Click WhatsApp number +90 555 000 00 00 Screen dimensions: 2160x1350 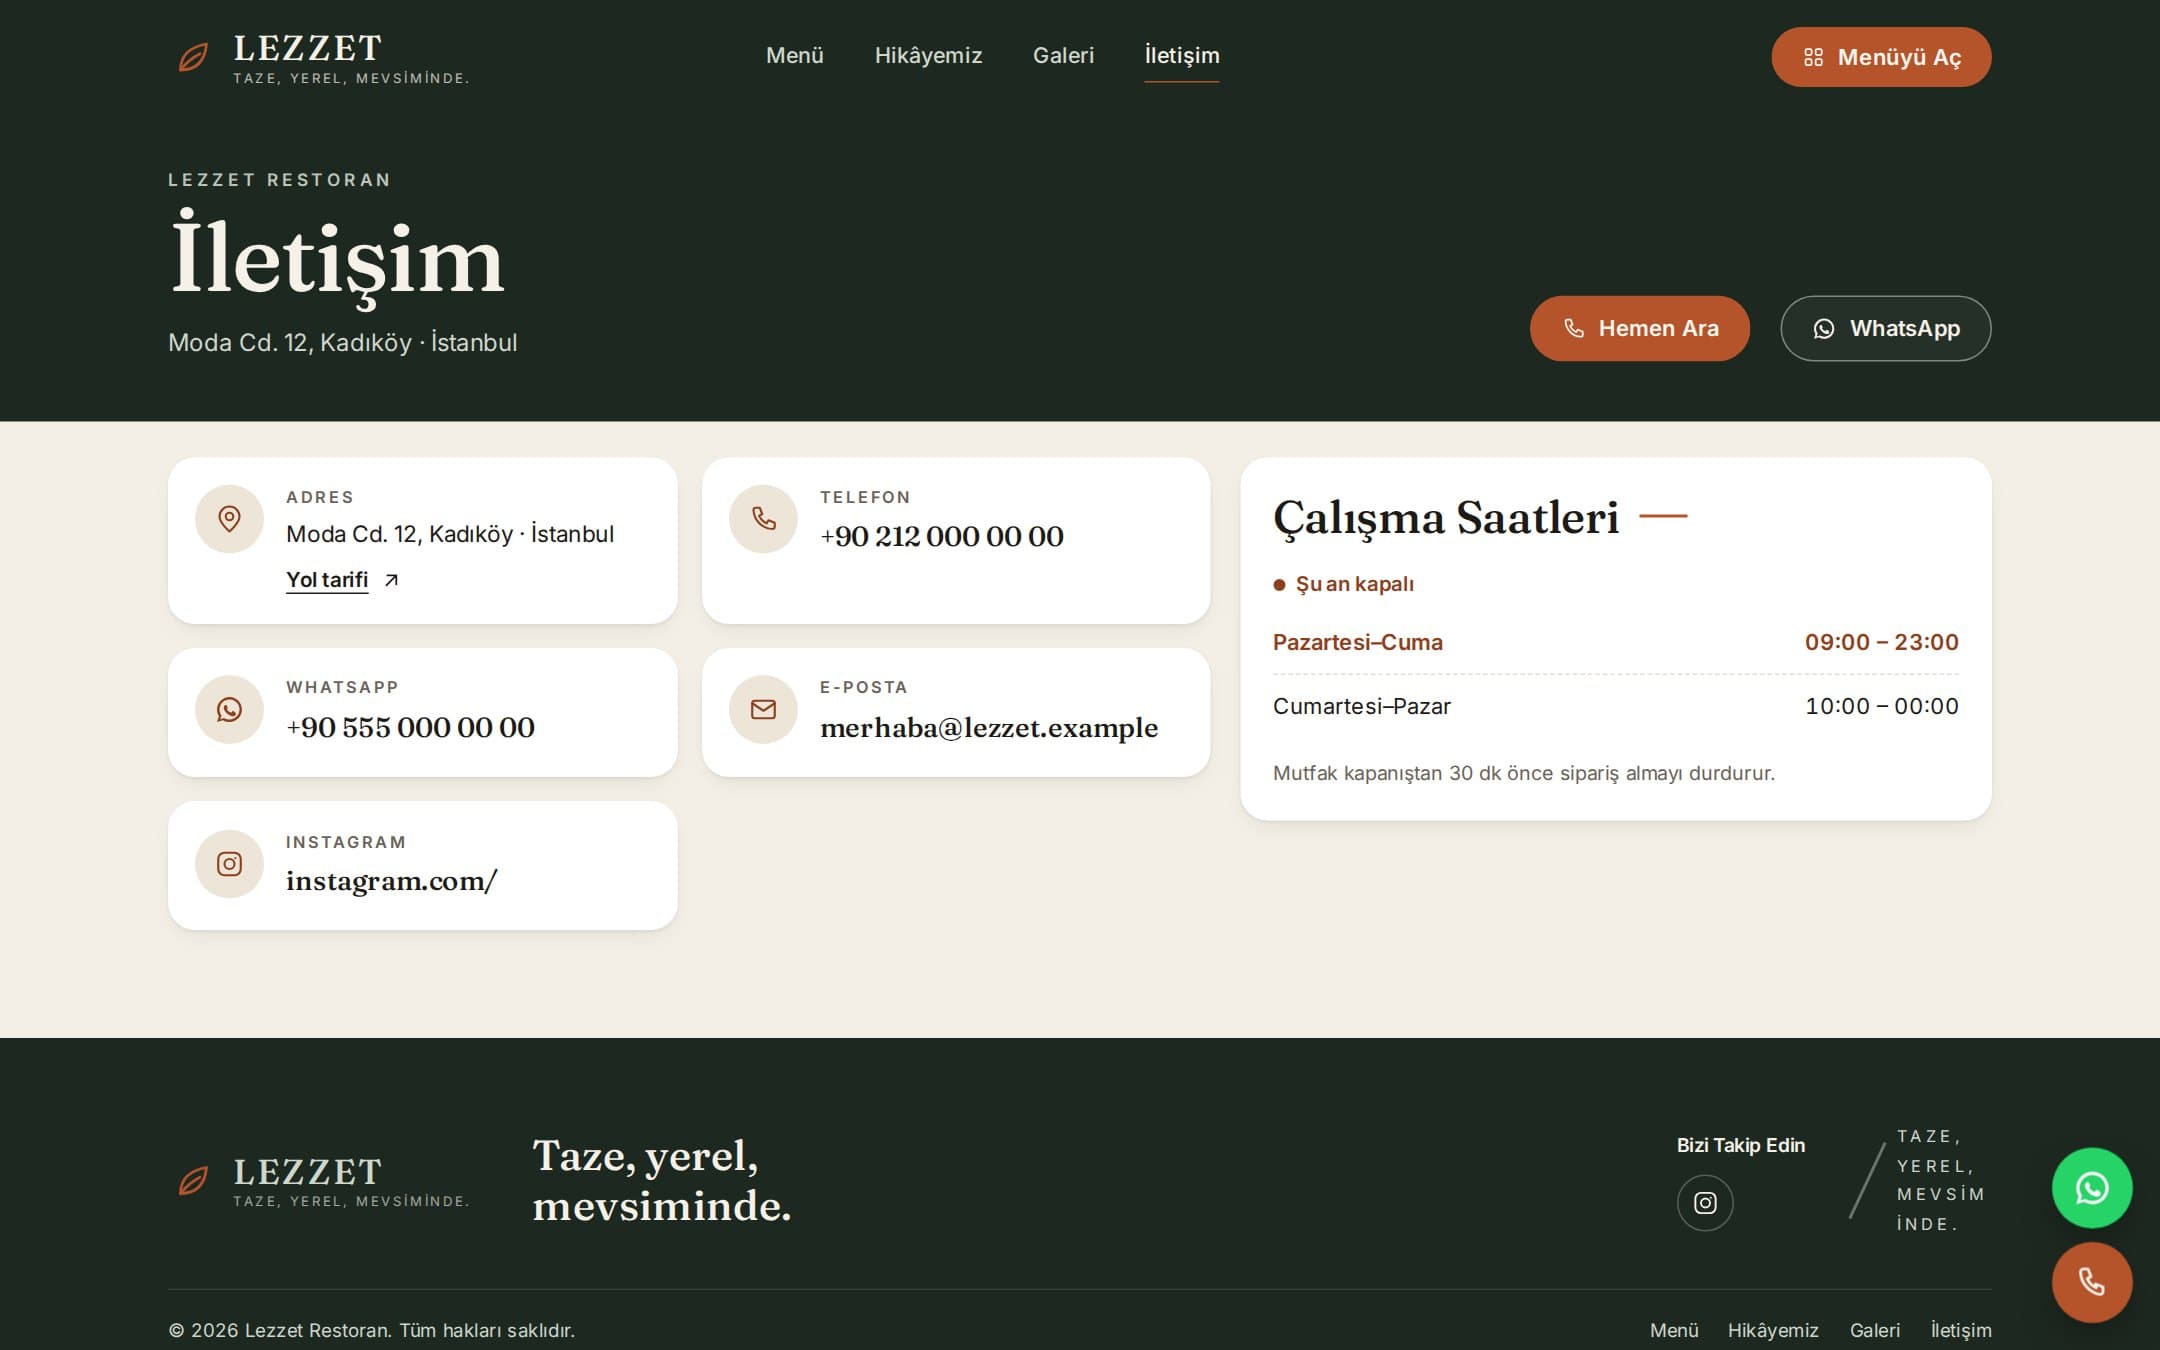[410, 727]
